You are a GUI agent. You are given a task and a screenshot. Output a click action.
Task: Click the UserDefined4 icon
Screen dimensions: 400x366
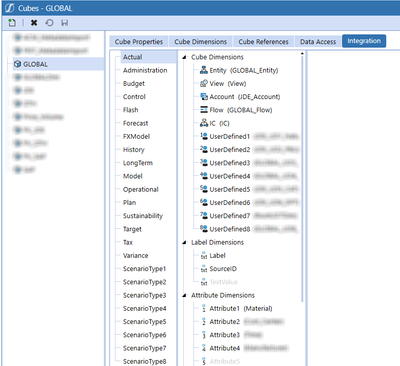point(204,176)
